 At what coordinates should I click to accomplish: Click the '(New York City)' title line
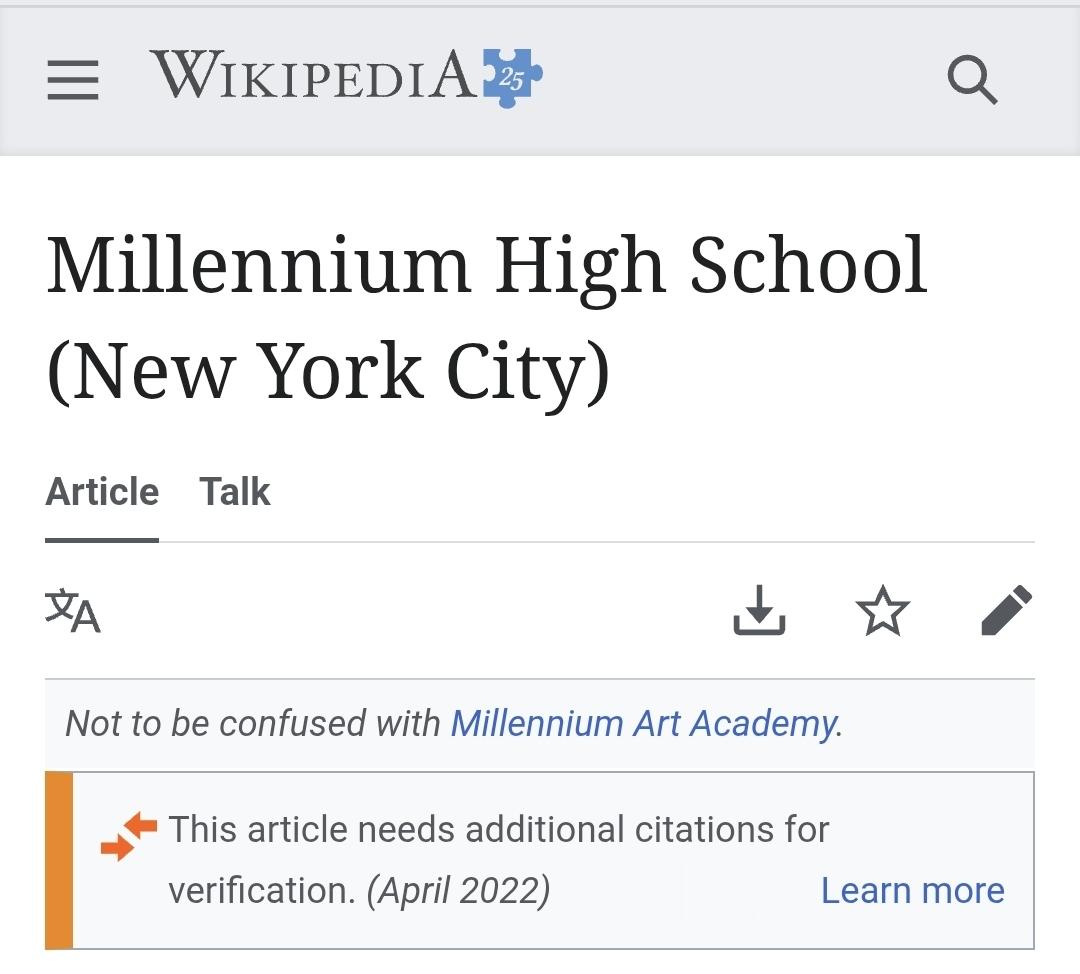(x=328, y=372)
